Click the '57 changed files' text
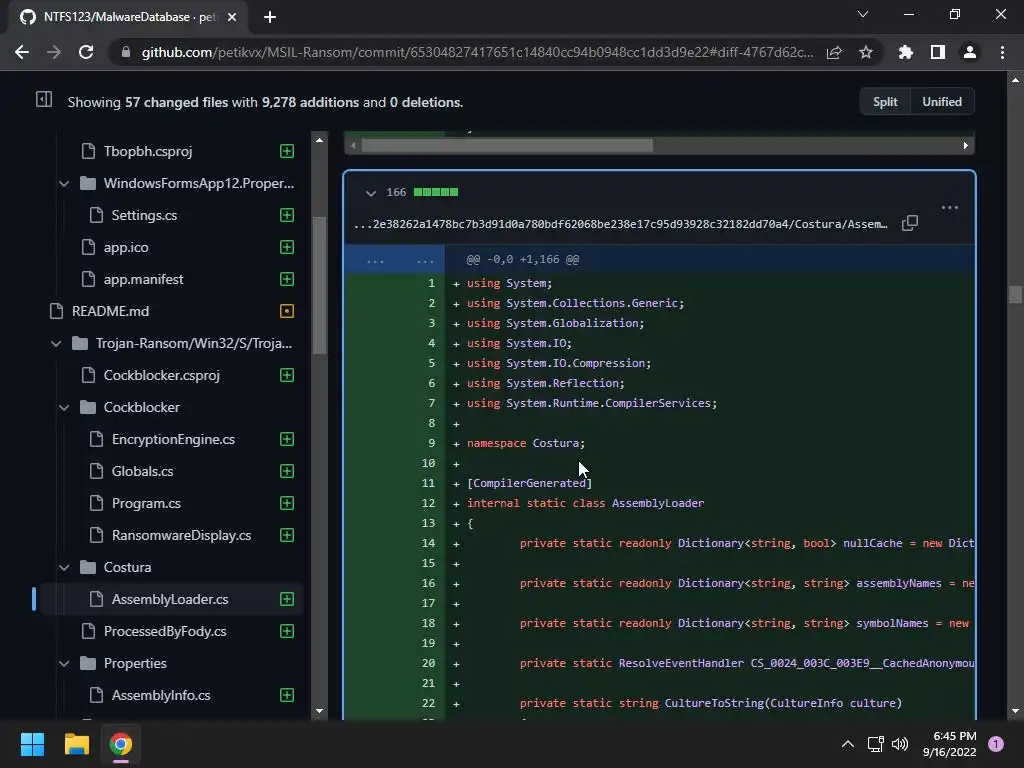The width and height of the screenshot is (1024, 768). pyautogui.click(x=176, y=103)
